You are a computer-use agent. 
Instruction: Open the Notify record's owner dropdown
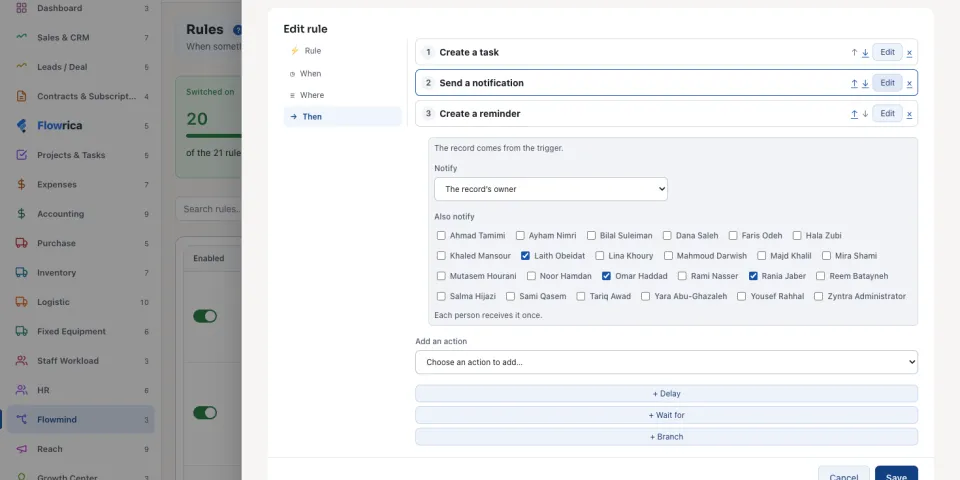pyautogui.click(x=550, y=189)
